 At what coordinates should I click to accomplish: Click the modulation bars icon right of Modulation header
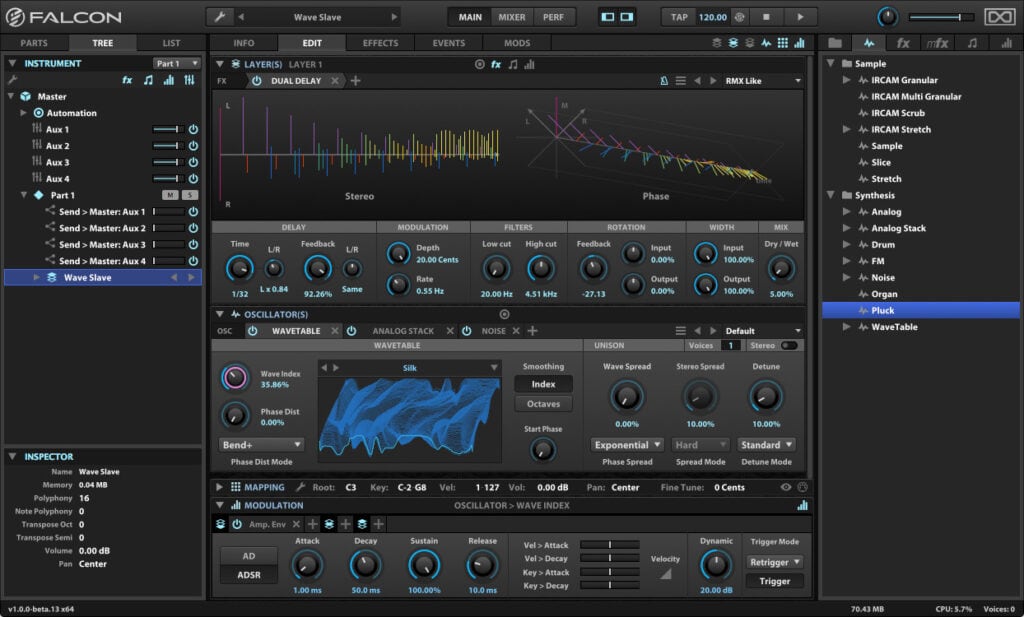tap(802, 505)
